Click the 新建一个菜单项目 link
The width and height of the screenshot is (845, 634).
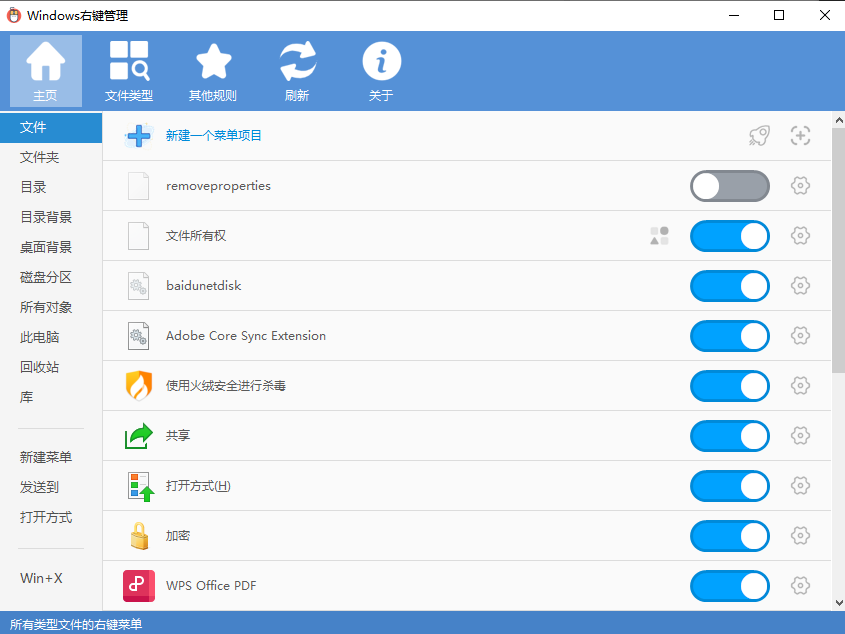[213, 136]
